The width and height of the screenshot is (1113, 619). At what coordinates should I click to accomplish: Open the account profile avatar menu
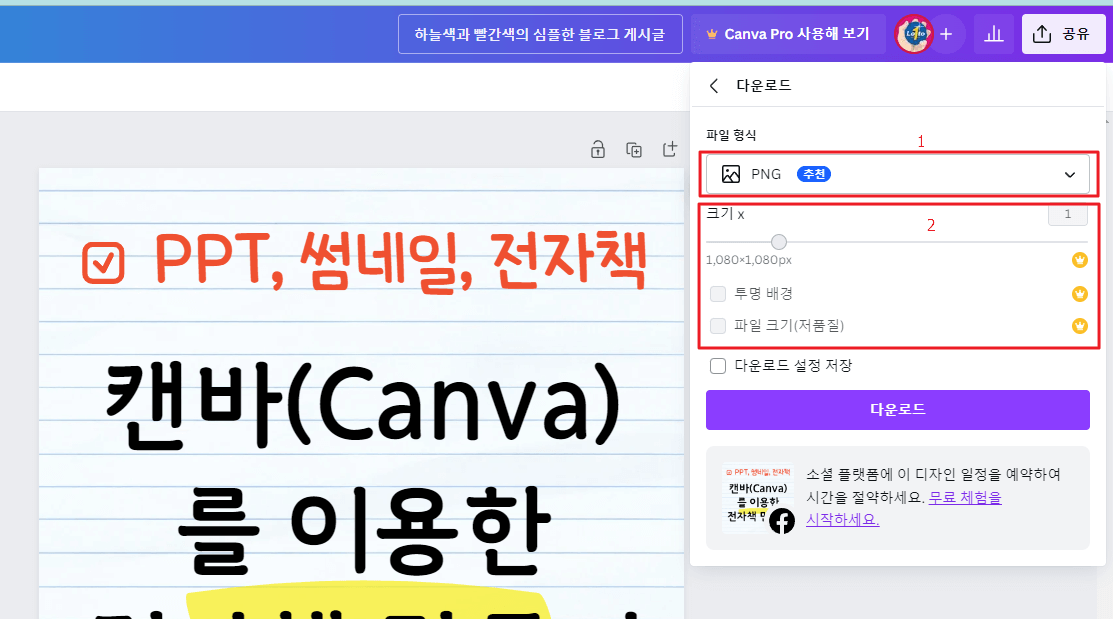pyautogui.click(x=913, y=33)
